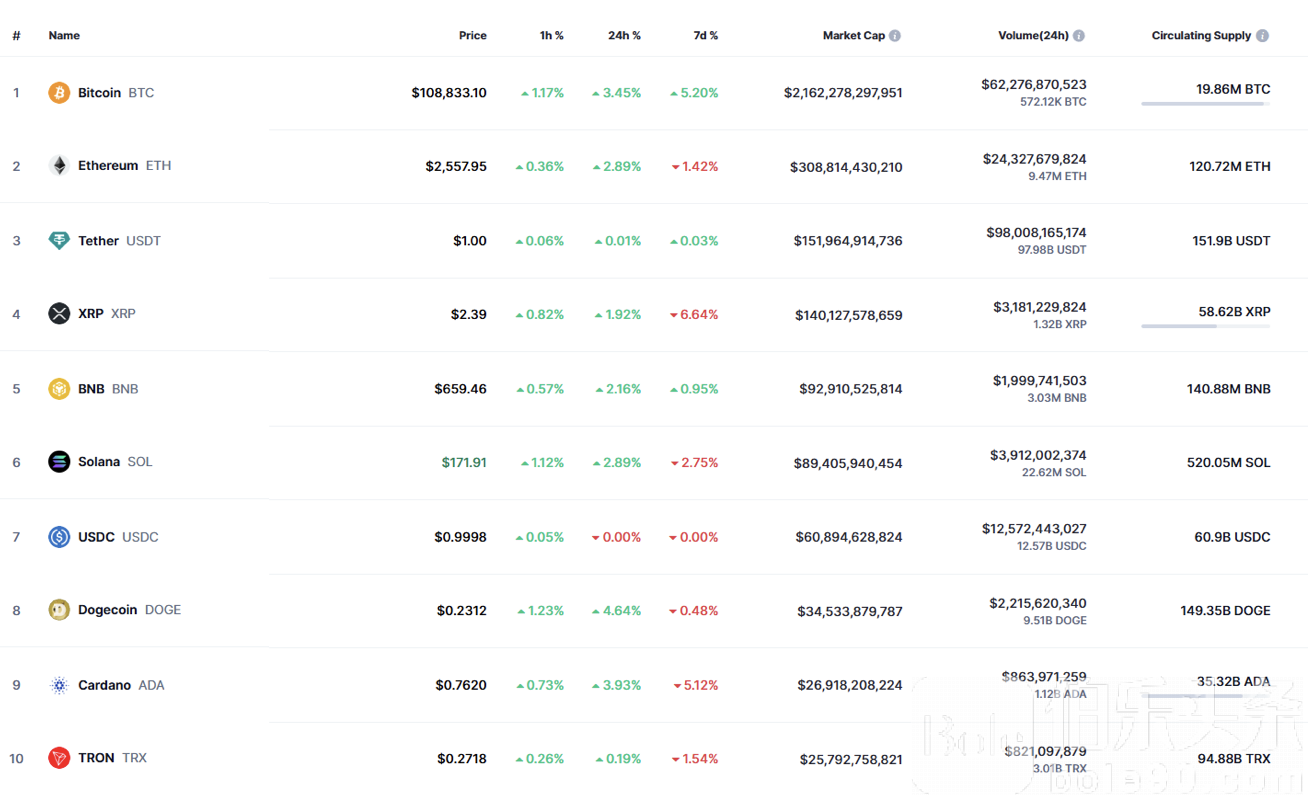Open the Ethereum ETH page link
This screenshot has height=800, width=1308.
pos(125,166)
